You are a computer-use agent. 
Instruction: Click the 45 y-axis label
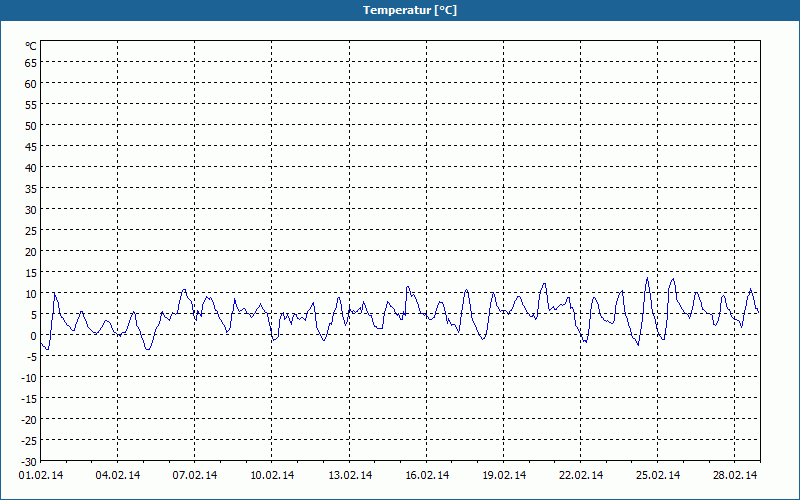[x=31, y=147]
